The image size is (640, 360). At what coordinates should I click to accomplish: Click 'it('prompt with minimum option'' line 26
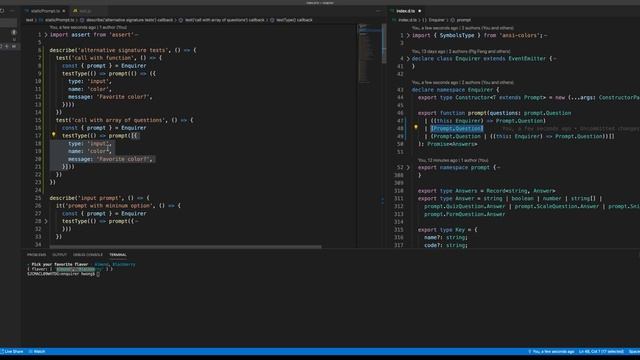118,206
